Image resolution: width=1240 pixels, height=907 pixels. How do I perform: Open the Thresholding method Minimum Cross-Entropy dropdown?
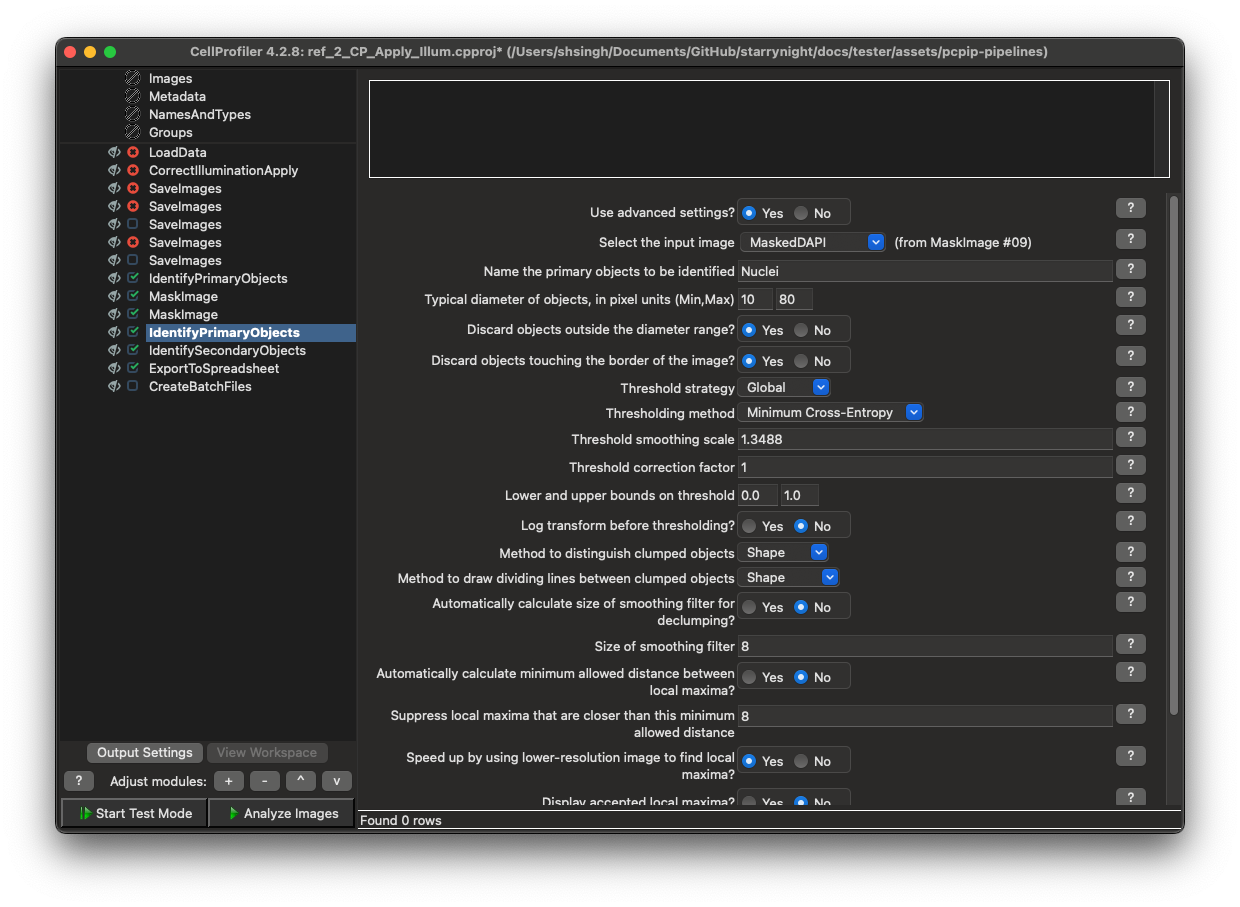coord(831,412)
